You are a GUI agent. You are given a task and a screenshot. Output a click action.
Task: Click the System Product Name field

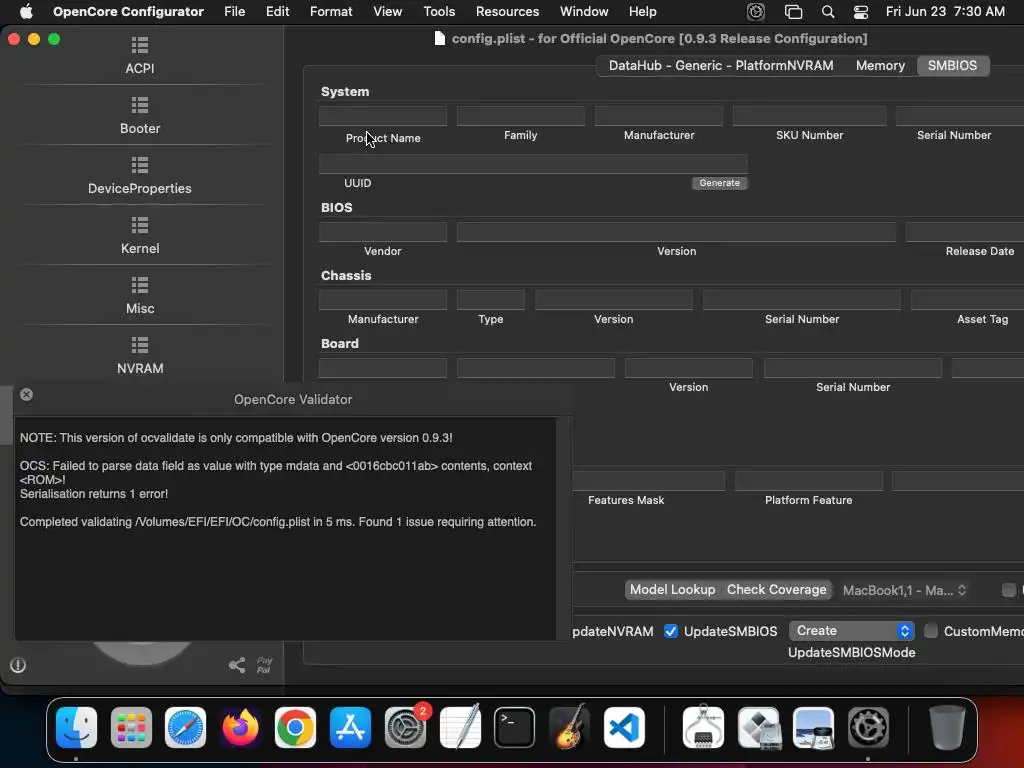(x=383, y=116)
